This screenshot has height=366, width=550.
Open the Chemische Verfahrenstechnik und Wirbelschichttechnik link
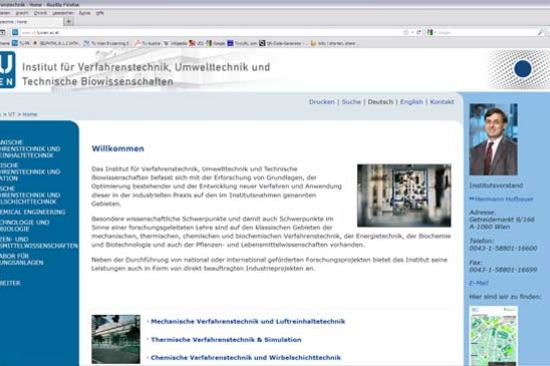(246, 358)
